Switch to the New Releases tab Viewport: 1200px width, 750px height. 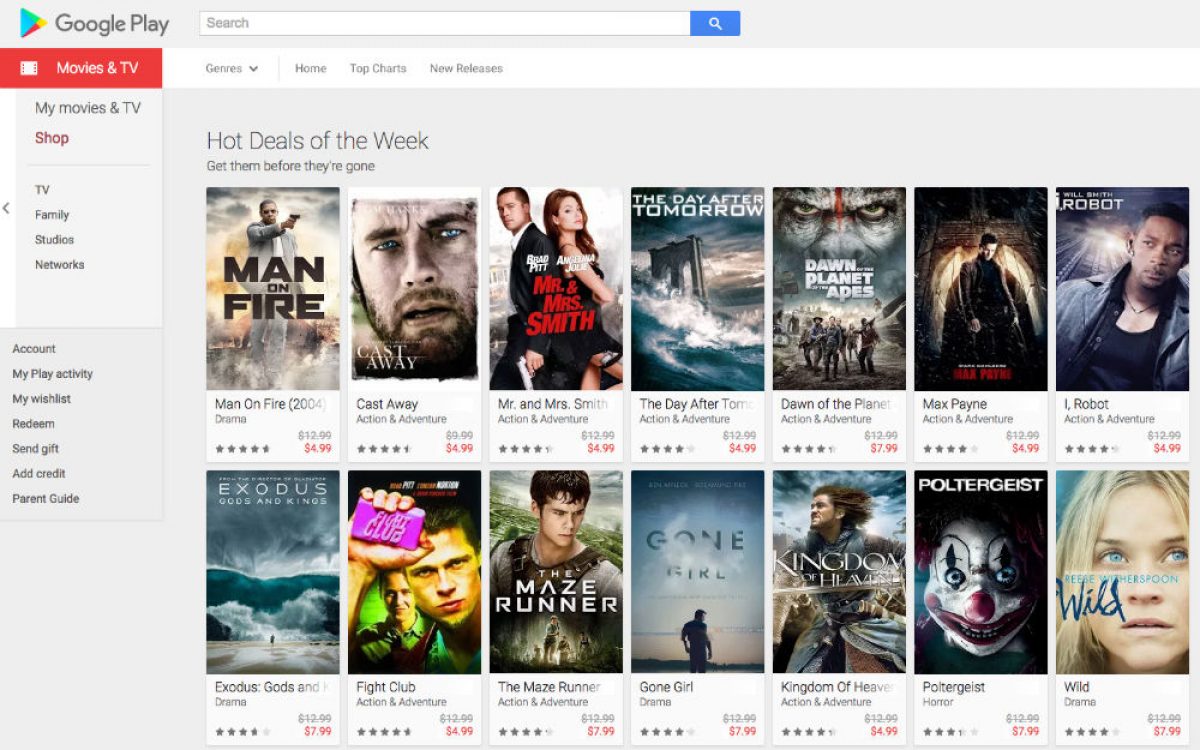coord(466,68)
